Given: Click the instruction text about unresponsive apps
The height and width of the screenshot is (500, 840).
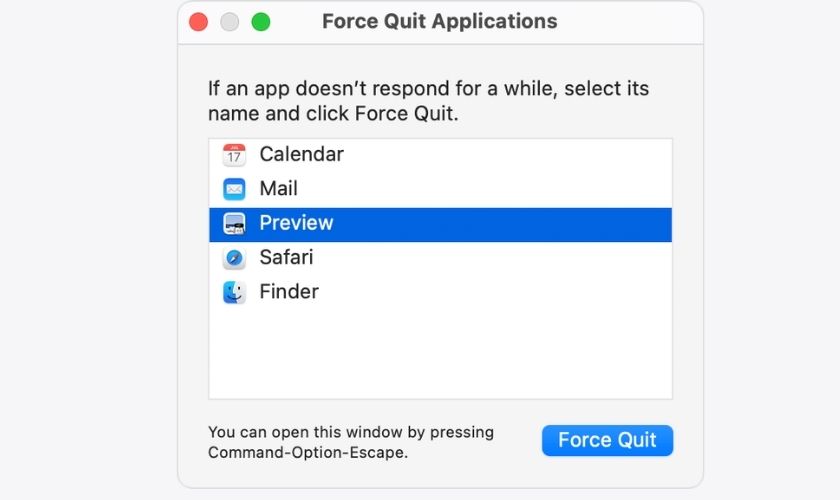Looking at the screenshot, I should pos(428,101).
